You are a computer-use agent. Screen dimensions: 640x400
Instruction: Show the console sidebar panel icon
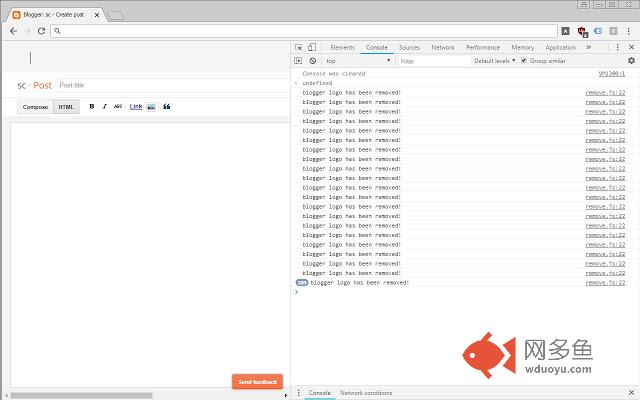point(298,61)
